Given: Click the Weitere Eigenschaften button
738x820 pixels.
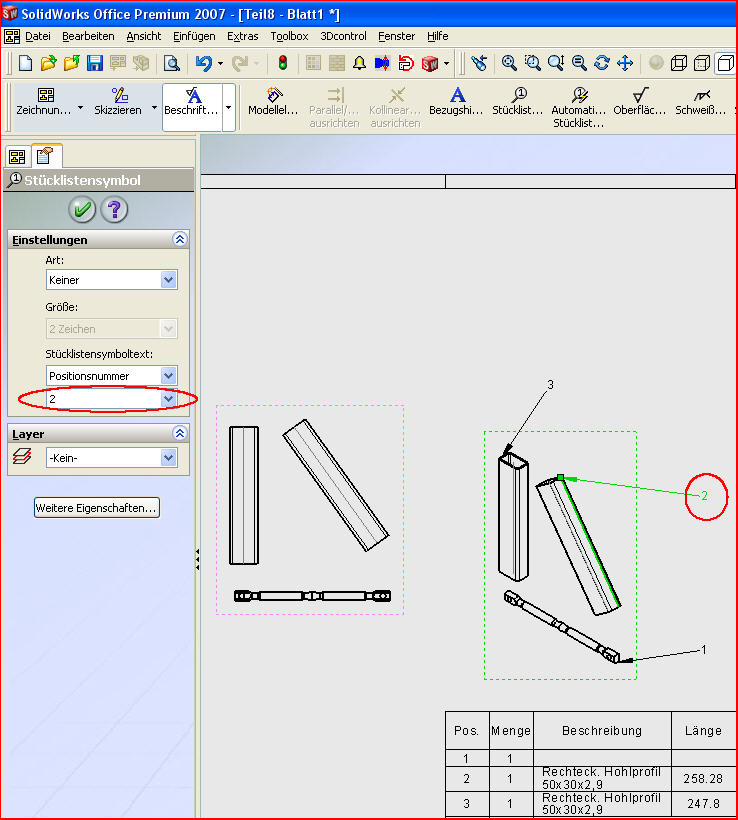Looking at the screenshot, I should coord(97,508).
